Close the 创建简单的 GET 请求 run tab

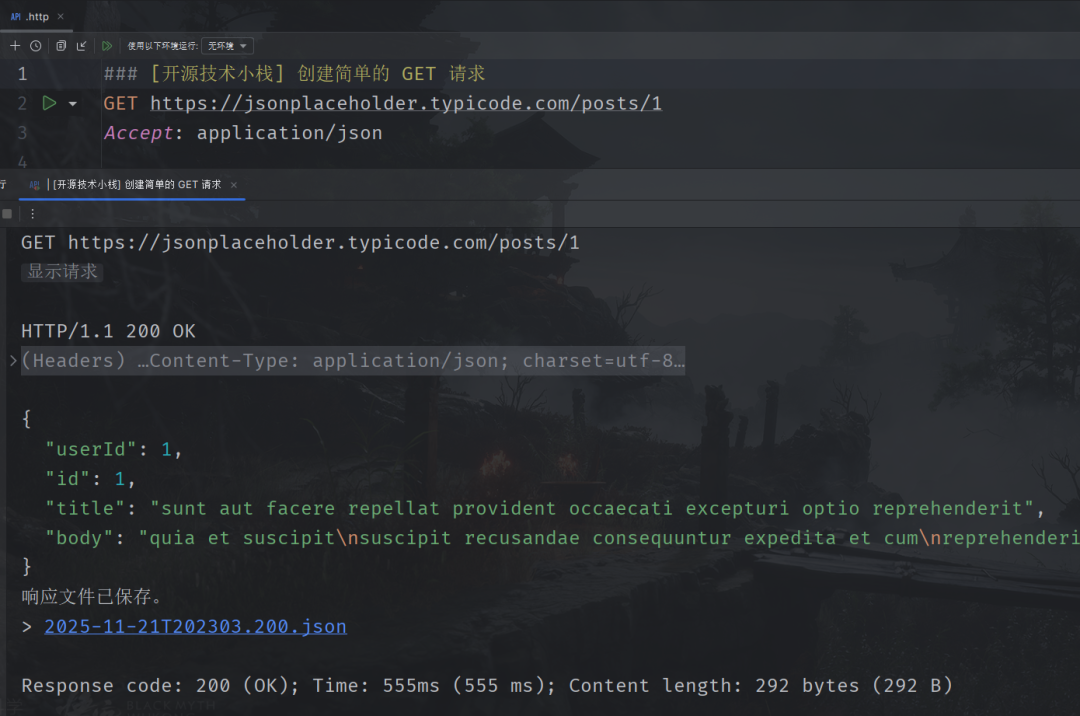(234, 185)
